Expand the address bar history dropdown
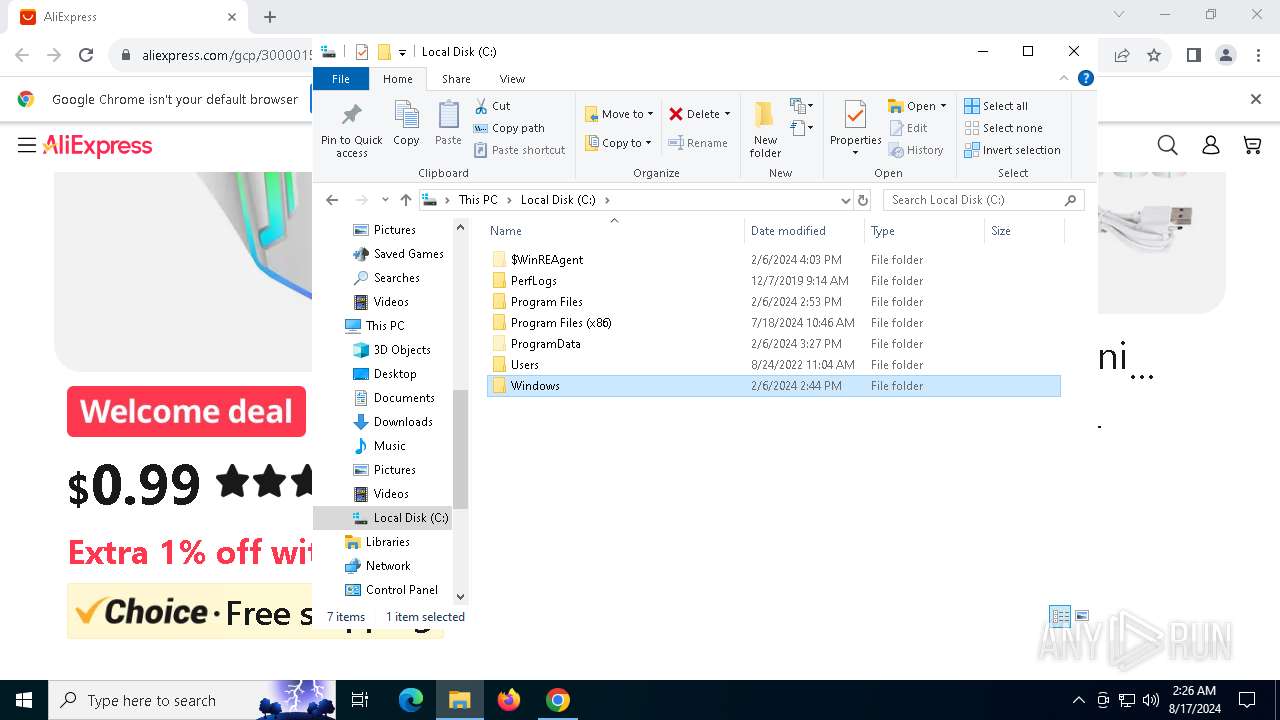The height and width of the screenshot is (720, 1280). [x=845, y=200]
